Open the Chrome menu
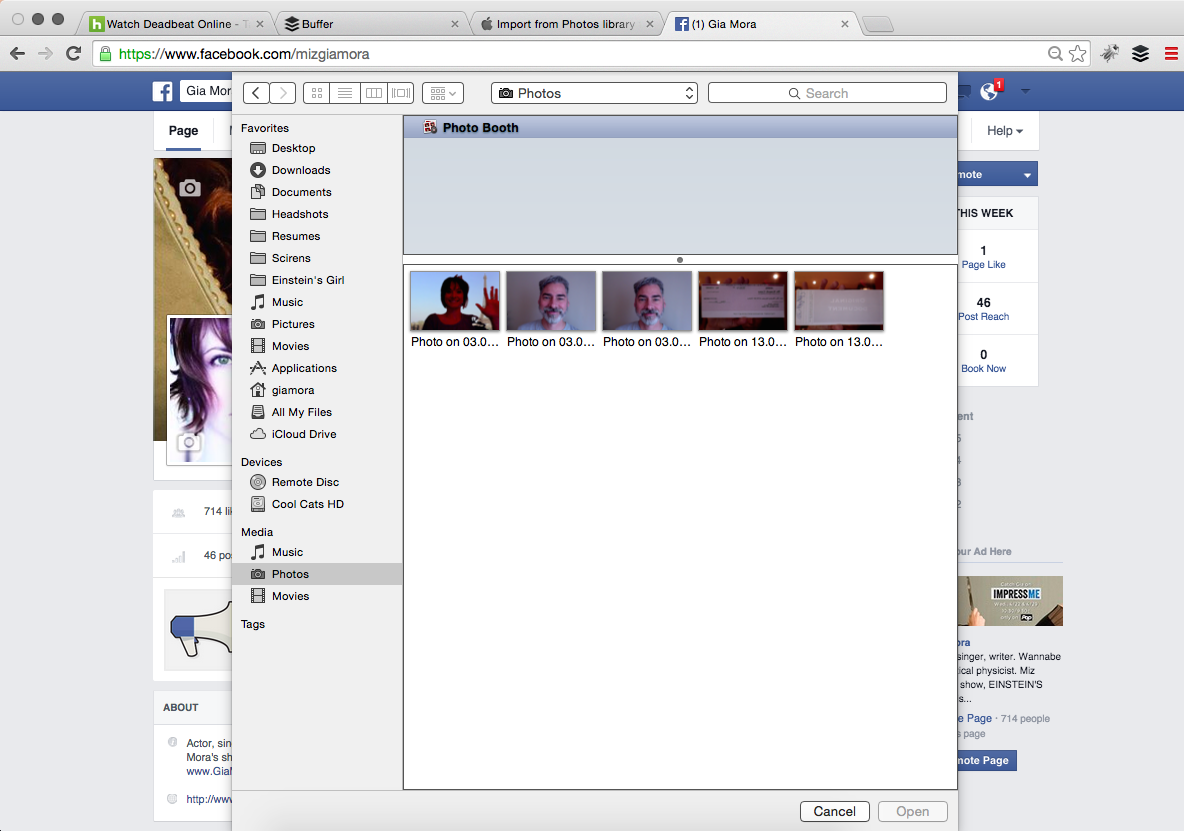 (1171, 54)
